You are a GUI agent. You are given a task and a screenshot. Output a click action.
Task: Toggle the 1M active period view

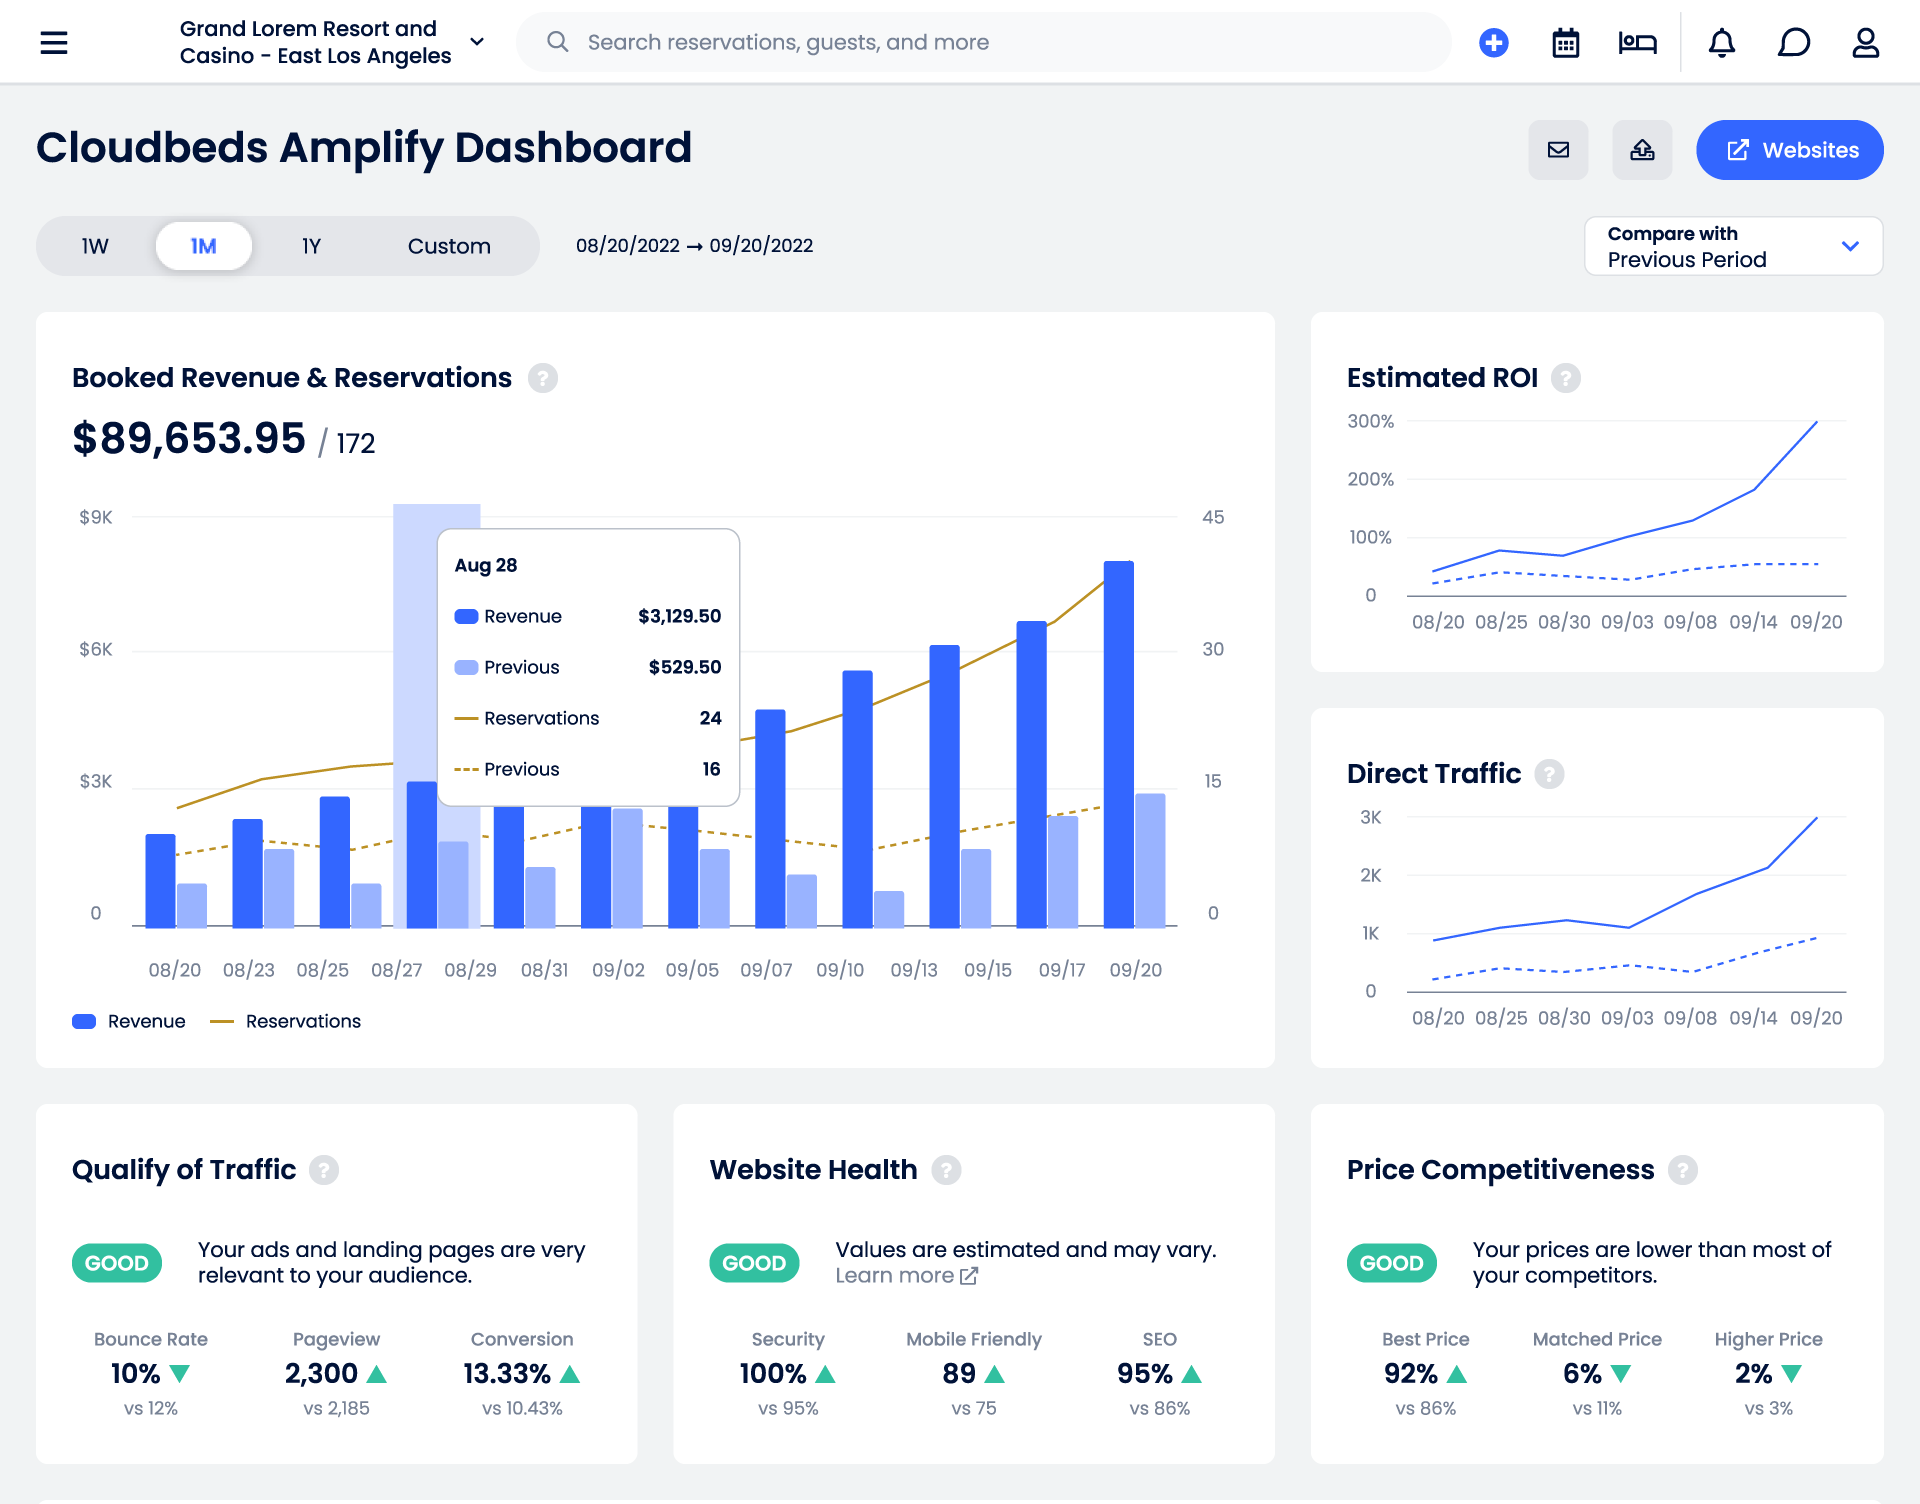coord(204,245)
